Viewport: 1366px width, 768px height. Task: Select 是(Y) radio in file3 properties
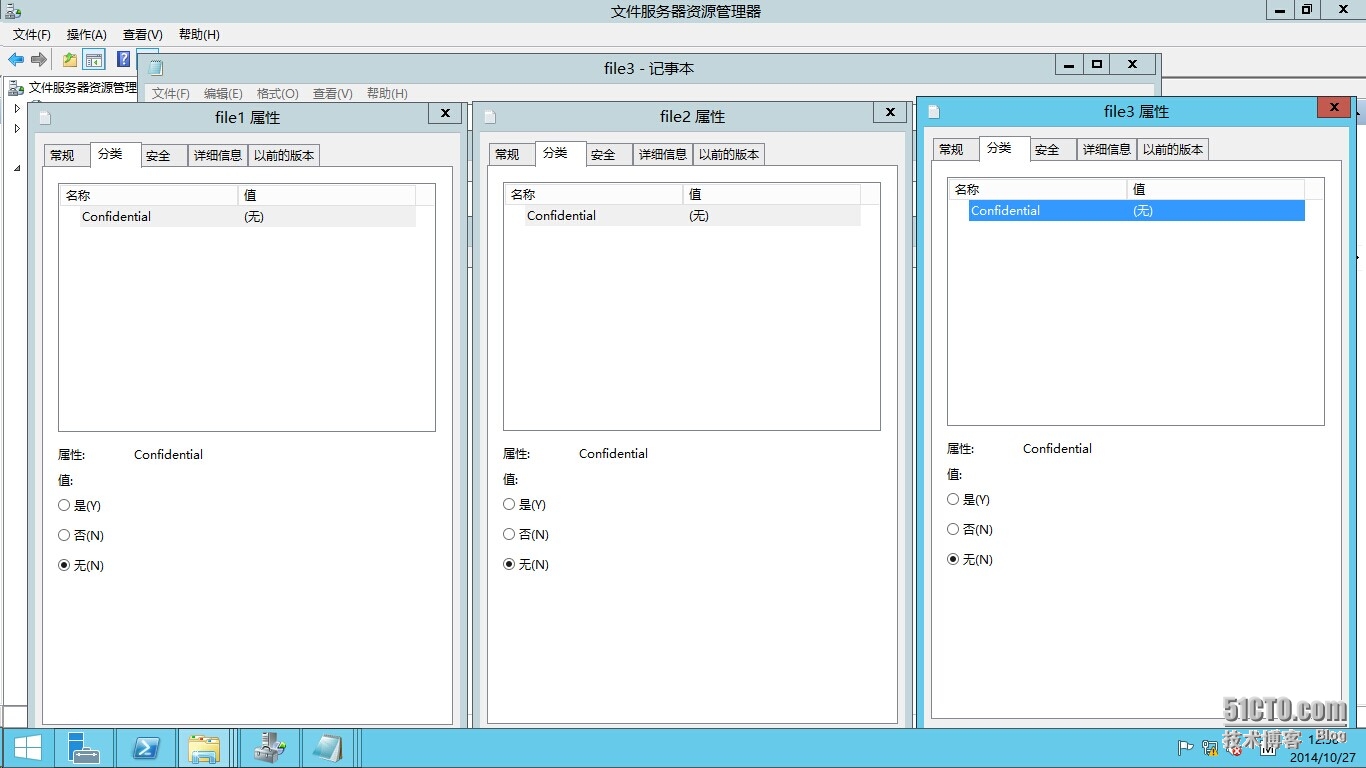969,500
